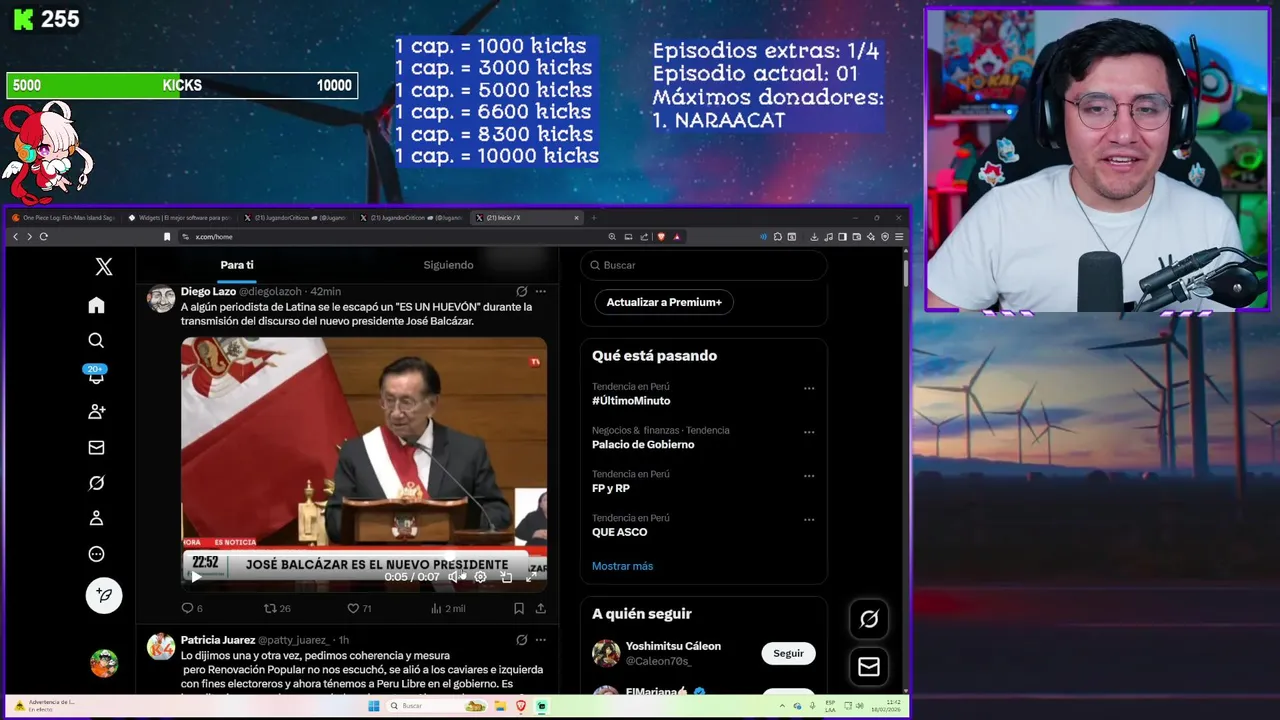This screenshot has height=720, width=1280.
Task: Open options for Palacio de Gobierno trend
Action: coord(809,433)
